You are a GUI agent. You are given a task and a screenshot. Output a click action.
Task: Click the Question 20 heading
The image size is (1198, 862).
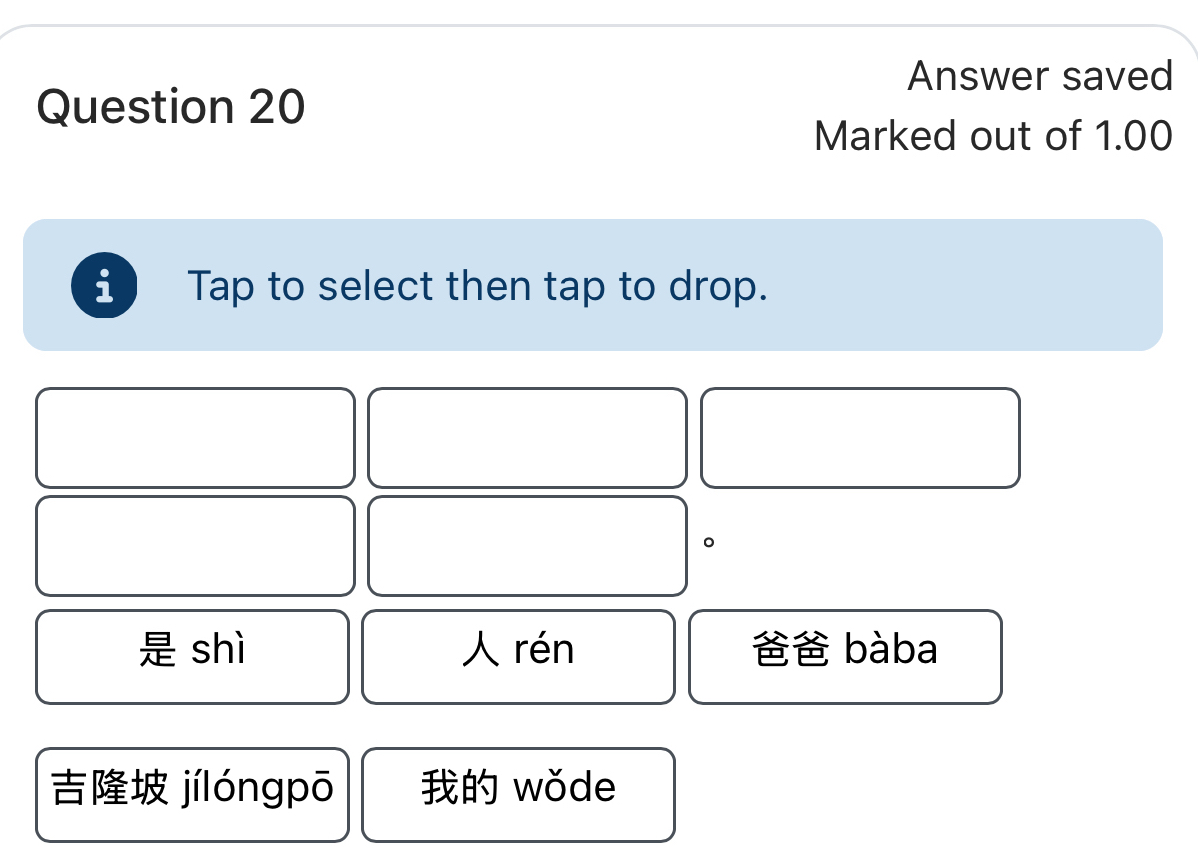[170, 106]
